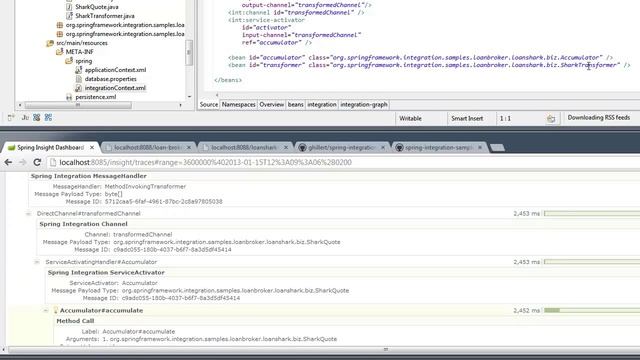The height and width of the screenshot is (360, 640).
Task: Click the 1 : 1 cursor position
Action: point(505,118)
